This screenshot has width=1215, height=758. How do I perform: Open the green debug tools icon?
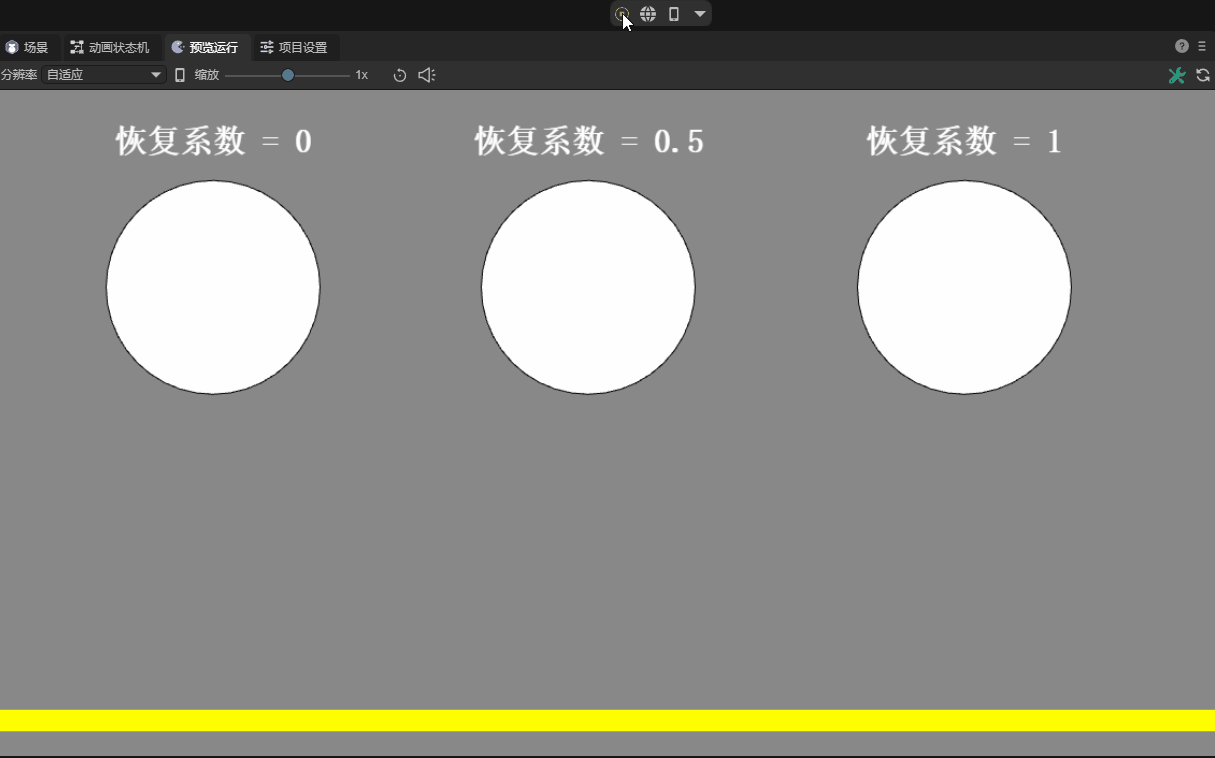[1177, 75]
